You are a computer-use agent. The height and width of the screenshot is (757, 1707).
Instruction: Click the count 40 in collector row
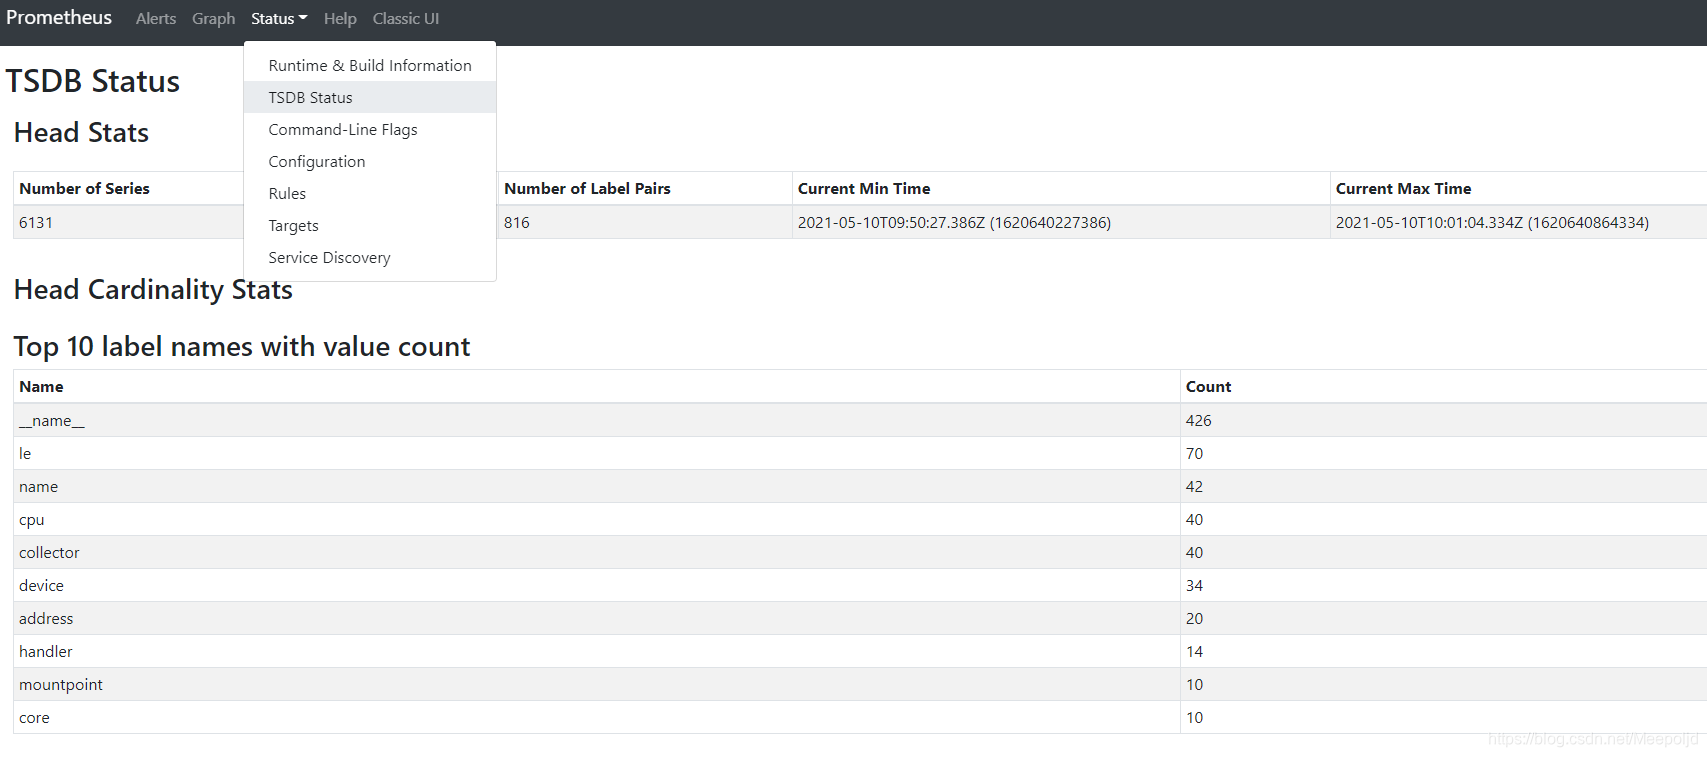pyautogui.click(x=1195, y=552)
